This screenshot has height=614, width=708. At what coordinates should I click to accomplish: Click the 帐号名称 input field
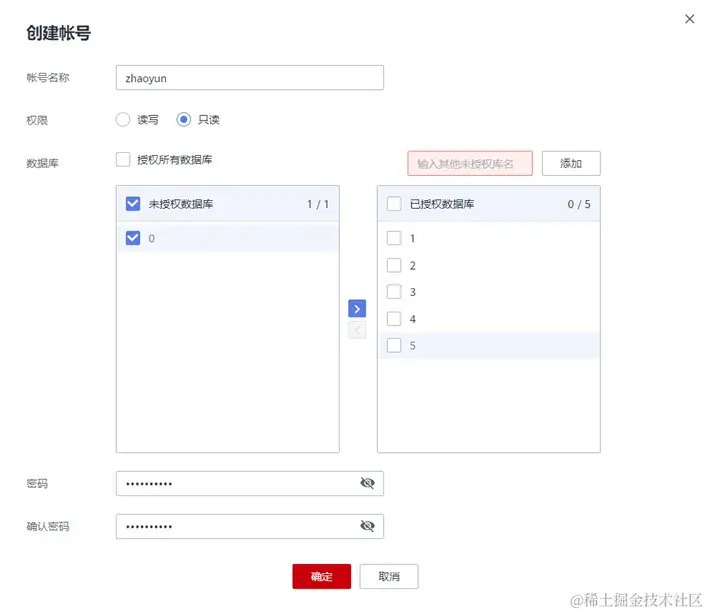(250, 78)
